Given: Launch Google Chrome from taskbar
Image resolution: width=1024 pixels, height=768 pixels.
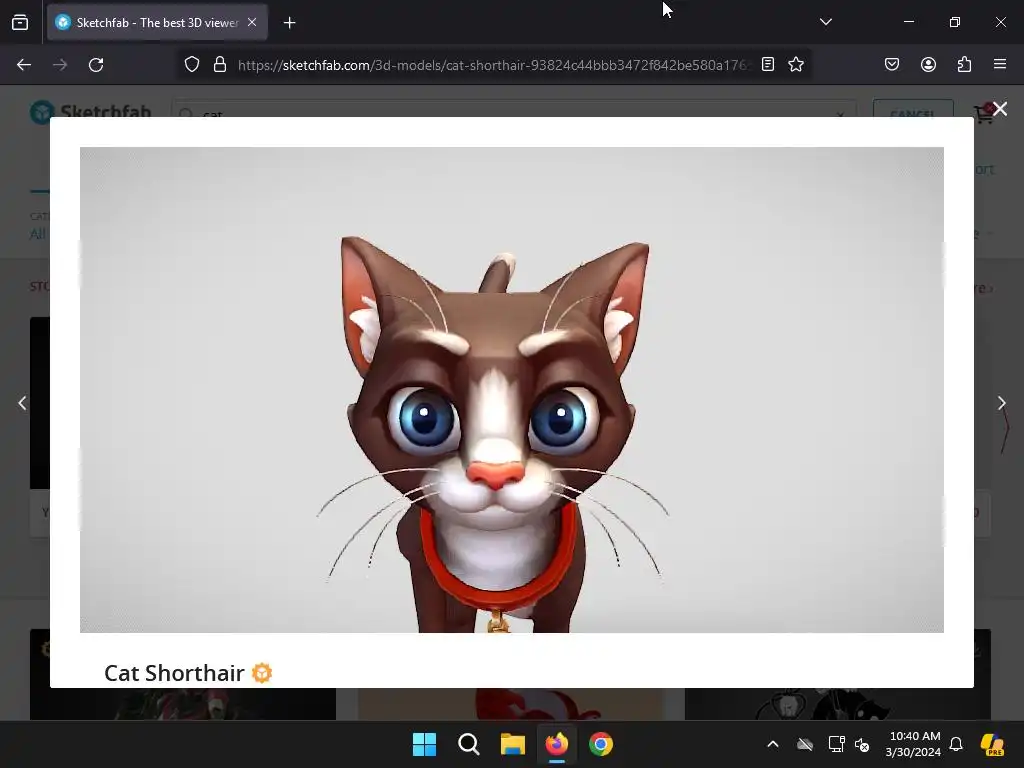Looking at the screenshot, I should [x=601, y=744].
